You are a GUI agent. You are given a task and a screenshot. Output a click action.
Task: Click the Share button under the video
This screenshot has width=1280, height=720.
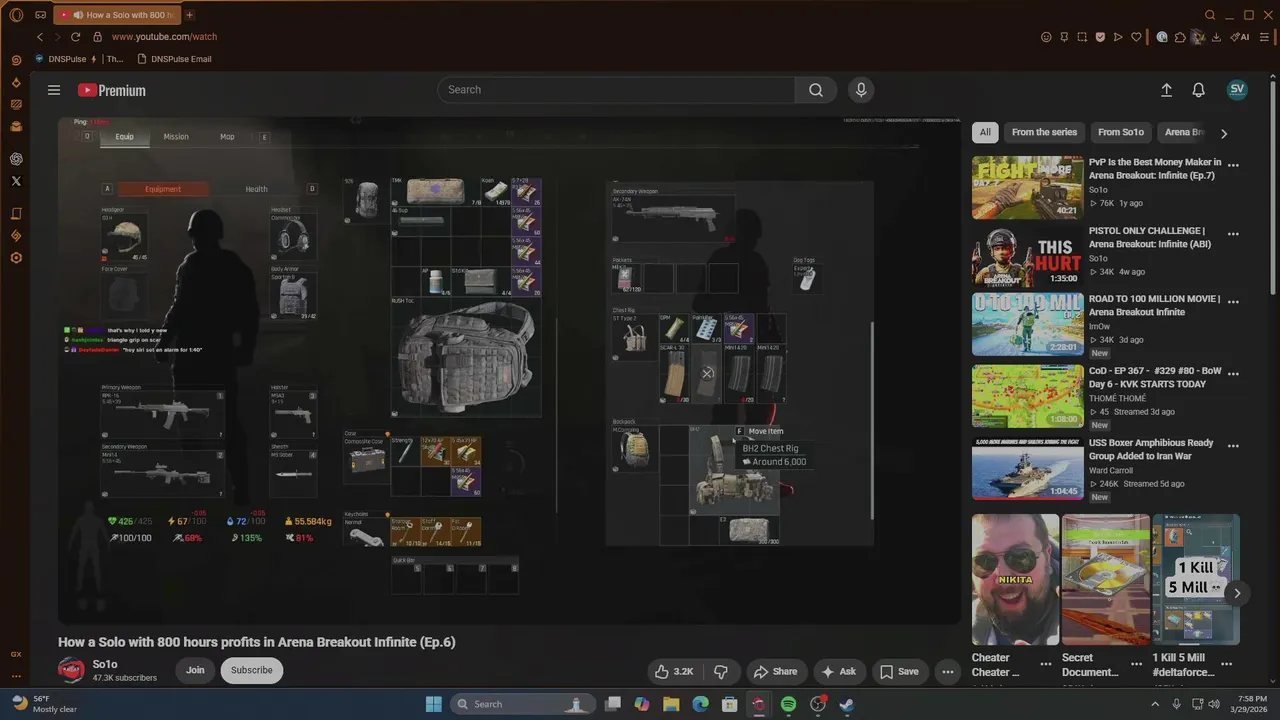coord(775,672)
